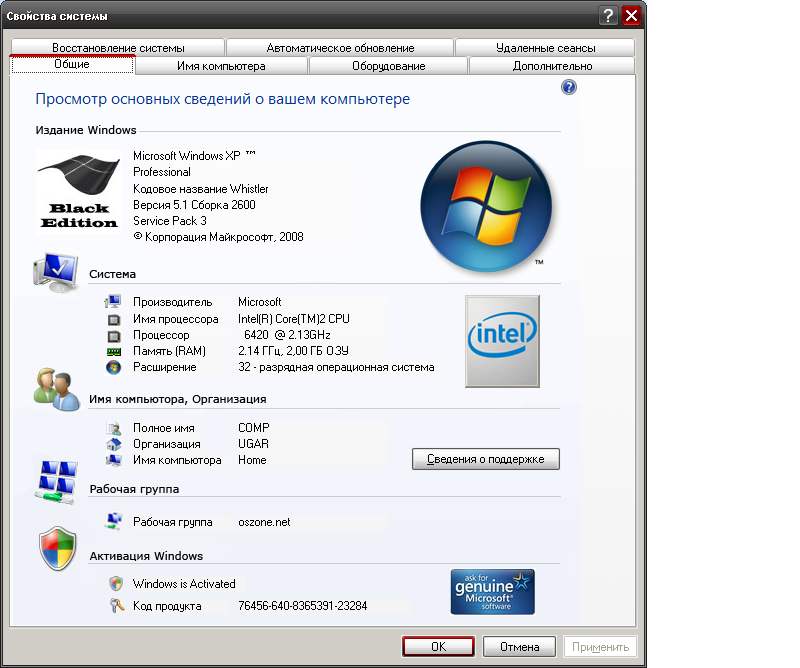Confirm with the OK button
This screenshot has height=668, width=800.
coord(438,647)
